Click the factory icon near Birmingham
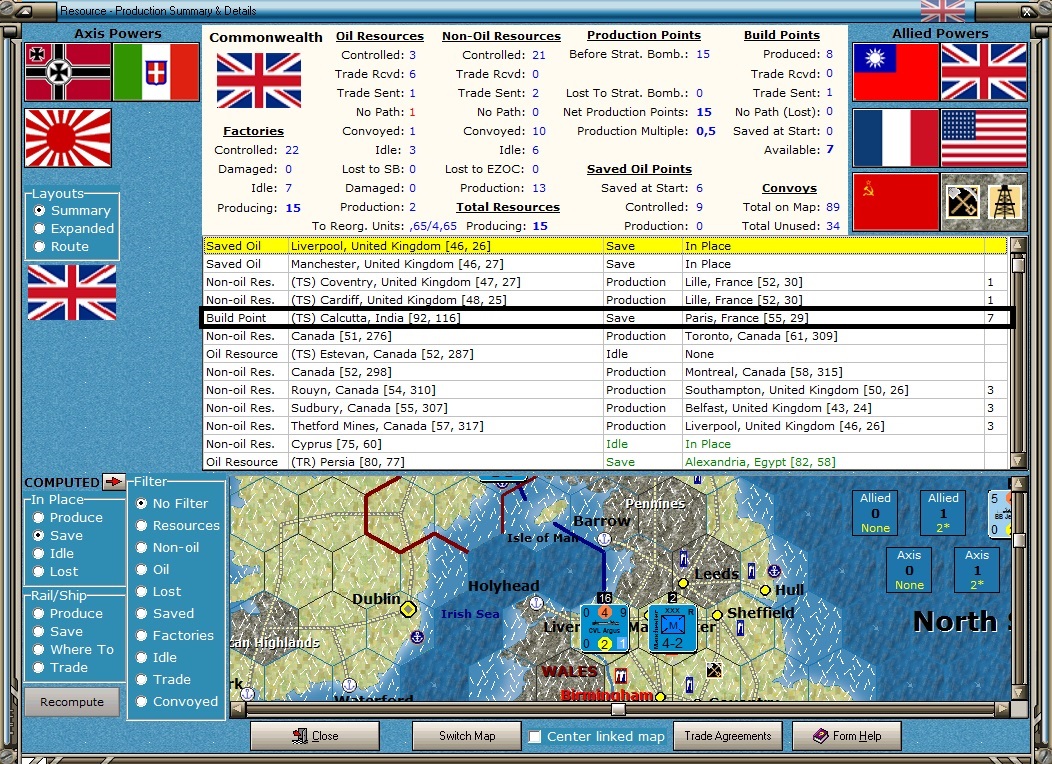The width and height of the screenshot is (1052, 764). (x=621, y=675)
